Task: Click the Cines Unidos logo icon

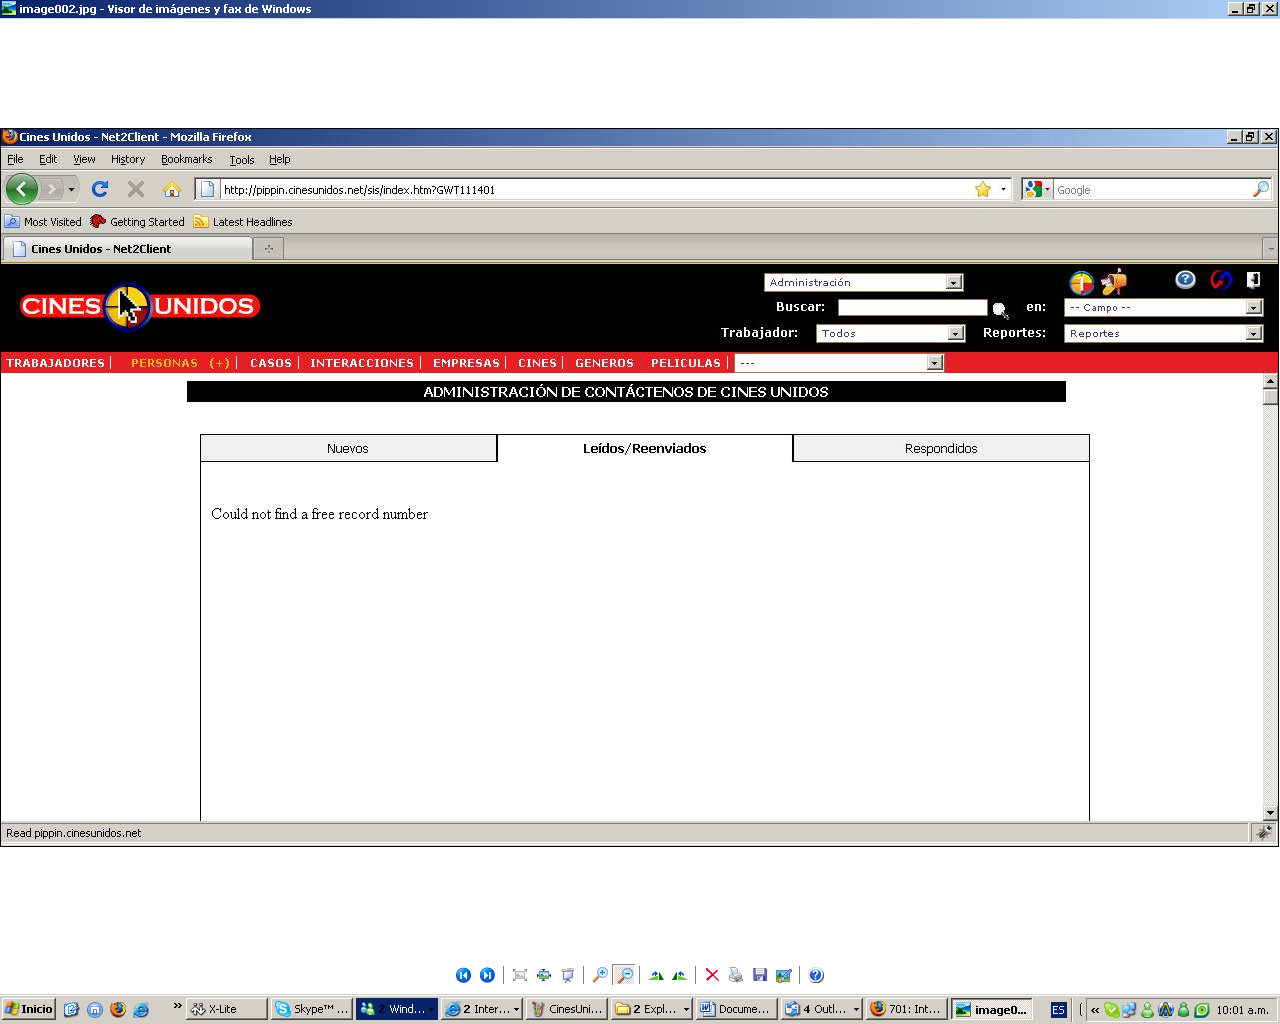Action: click(x=1082, y=282)
